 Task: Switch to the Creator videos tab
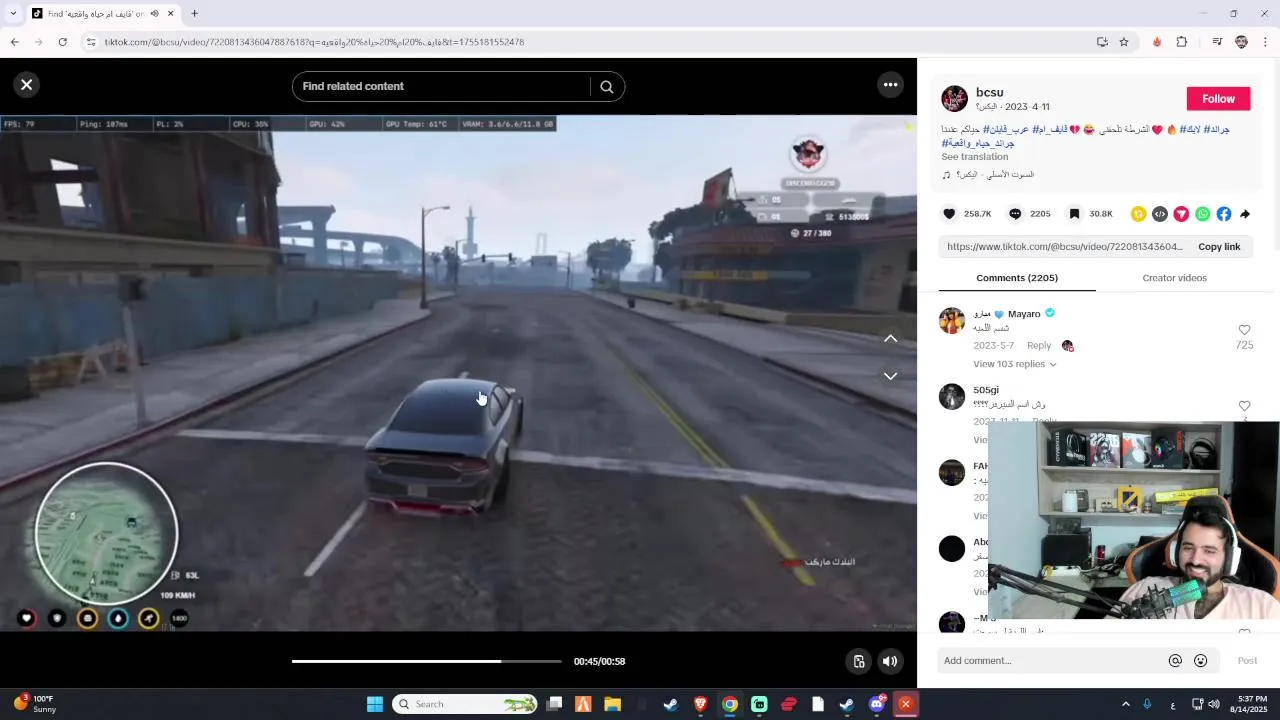tap(1174, 278)
